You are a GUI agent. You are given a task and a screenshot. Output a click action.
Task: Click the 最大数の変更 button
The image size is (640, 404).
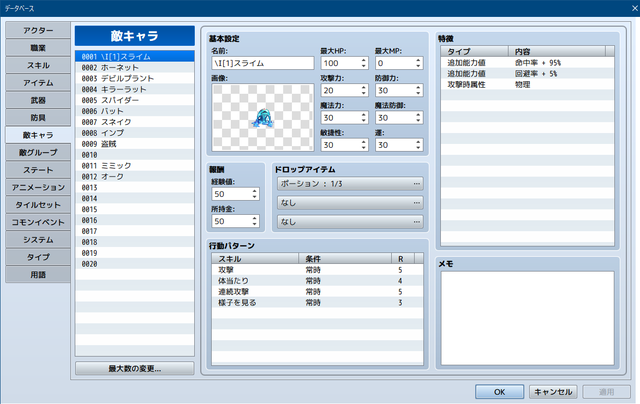(x=135, y=368)
